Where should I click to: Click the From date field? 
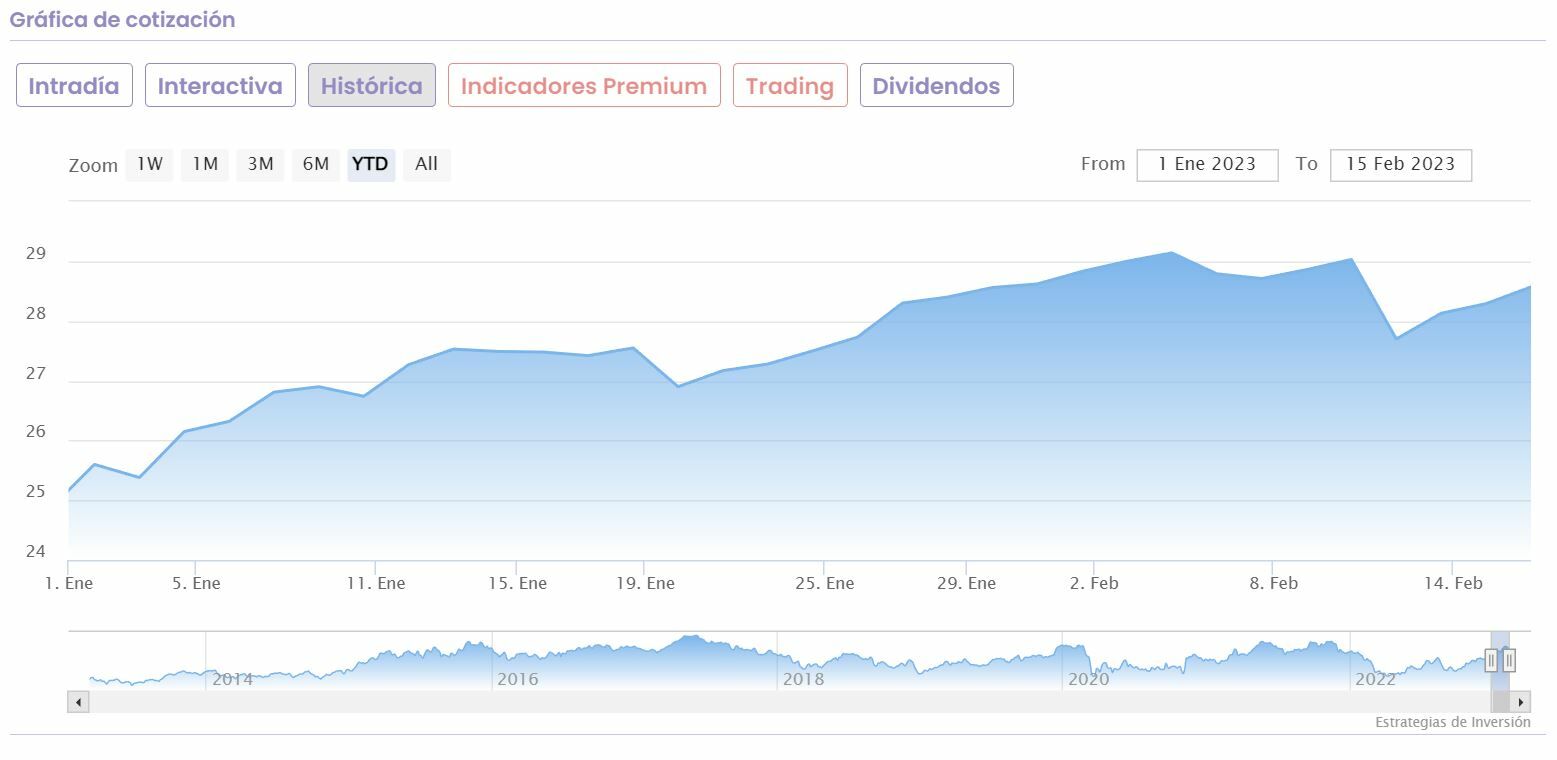pos(1207,164)
